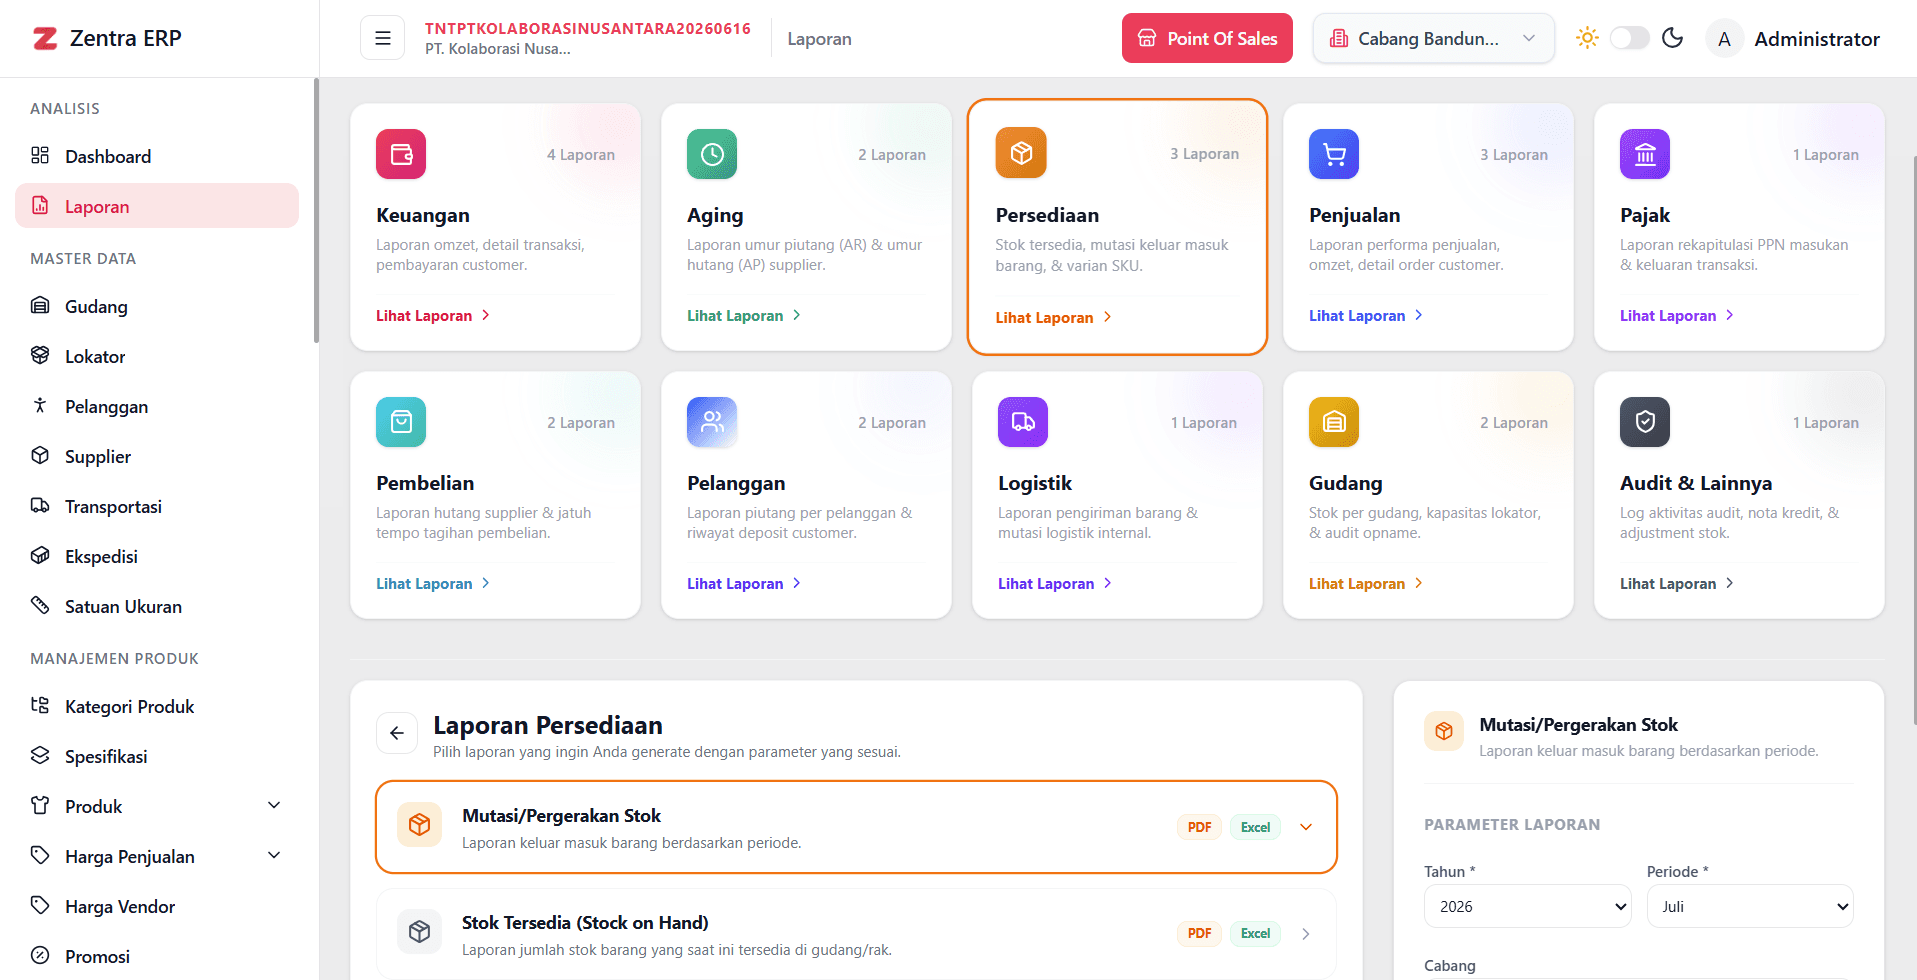Screen dimensions: 1917x980
Task: Open the Tahun 2026 dropdown
Action: click(1527, 906)
